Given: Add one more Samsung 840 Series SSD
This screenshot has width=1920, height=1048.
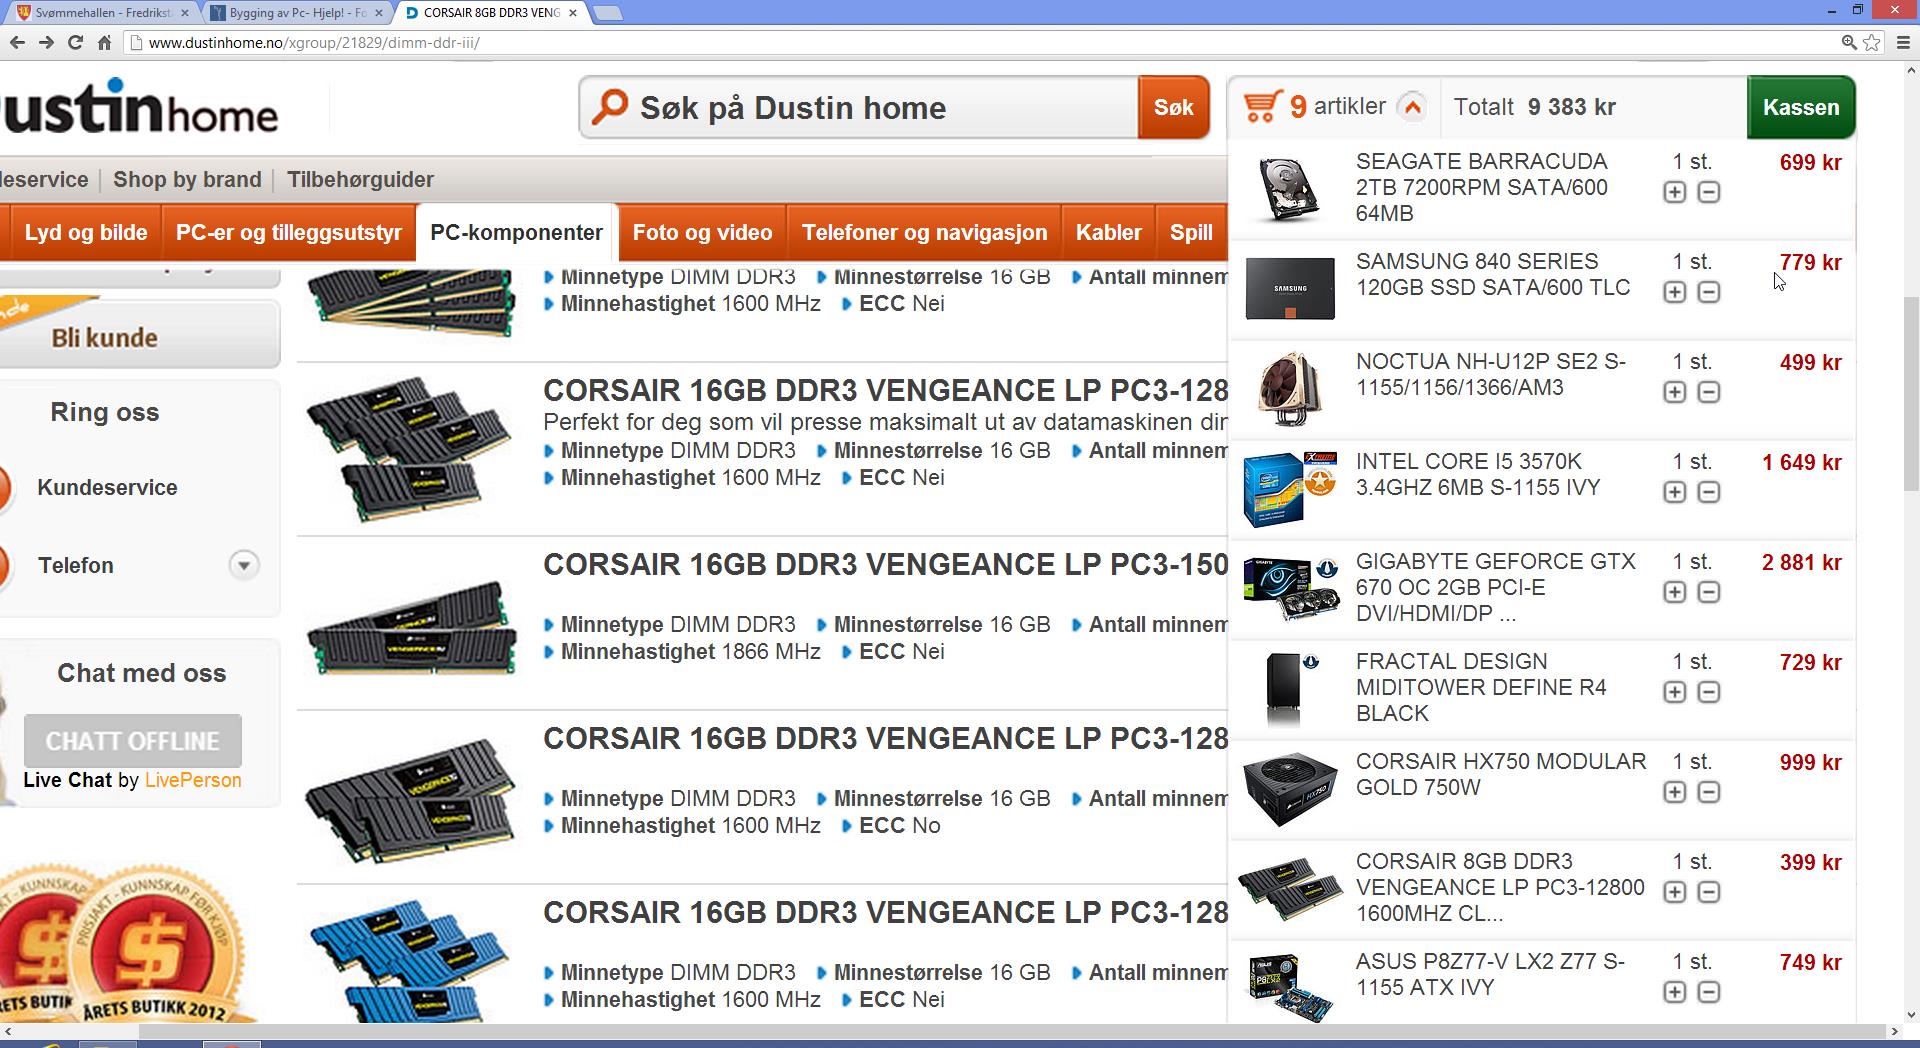Looking at the screenshot, I should pyautogui.click(x=1675, y=292).
